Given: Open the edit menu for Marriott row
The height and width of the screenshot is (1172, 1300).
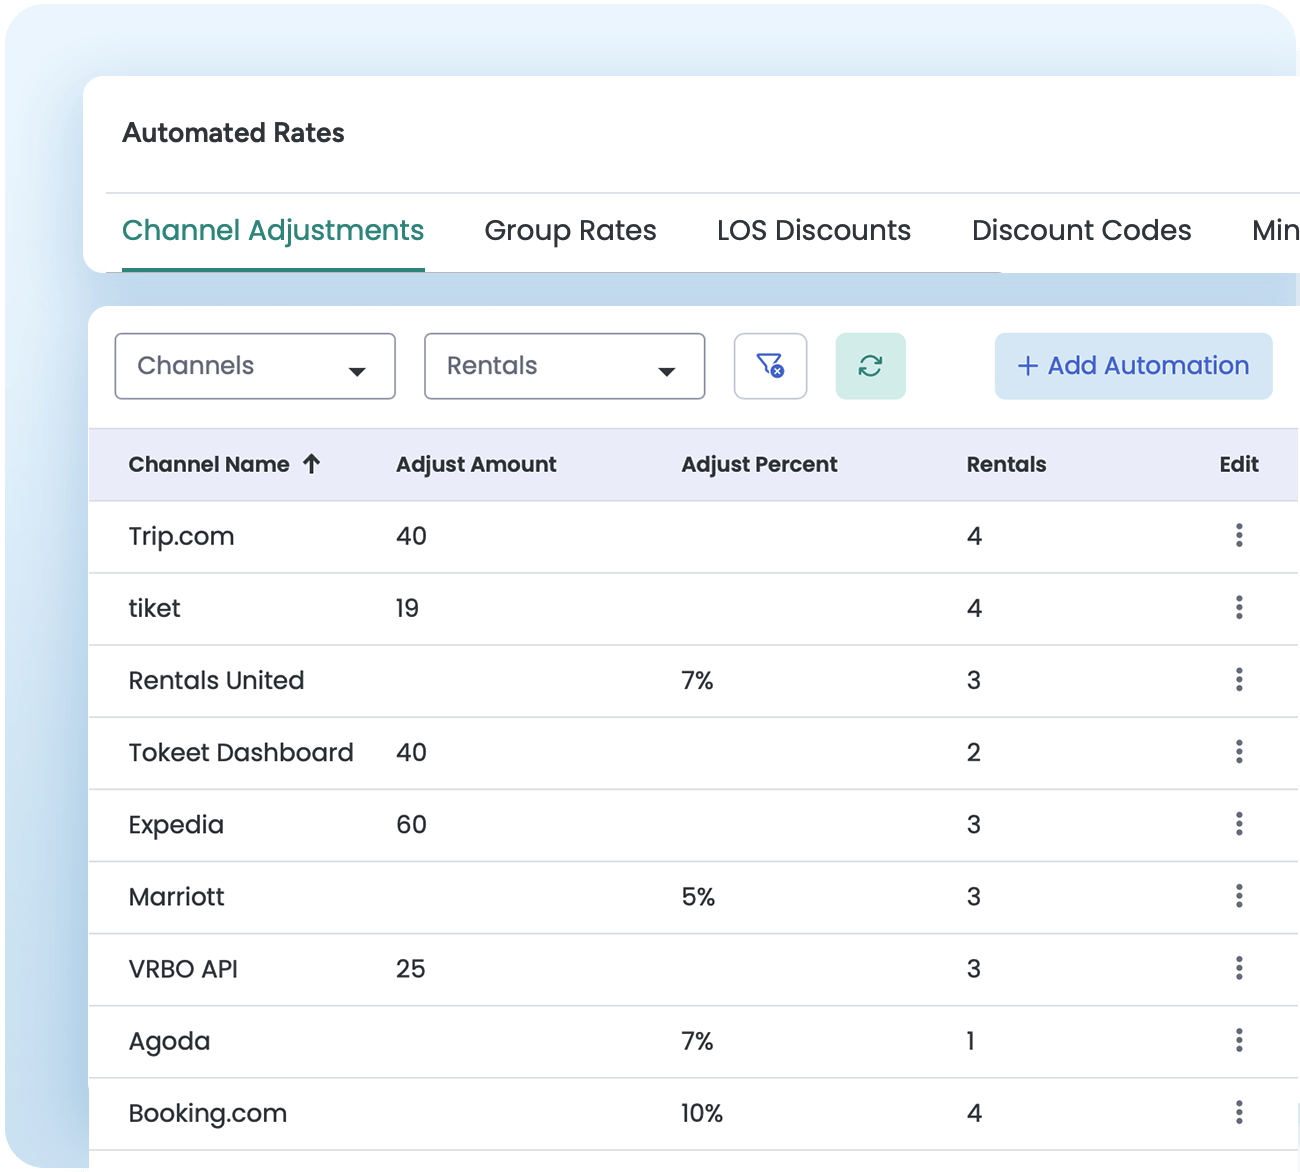Looking at the screenshot, I should click(x=1239, y=896).
